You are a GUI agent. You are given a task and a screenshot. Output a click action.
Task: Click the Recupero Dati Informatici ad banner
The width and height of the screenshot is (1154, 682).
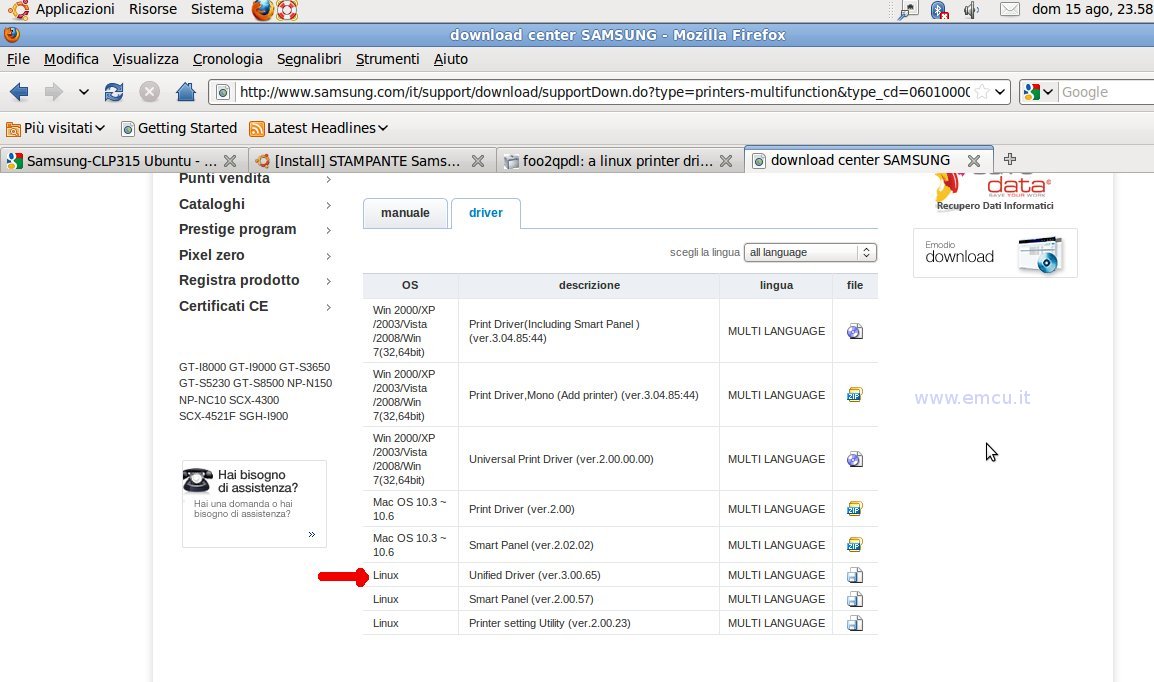[x=995, y=193]
